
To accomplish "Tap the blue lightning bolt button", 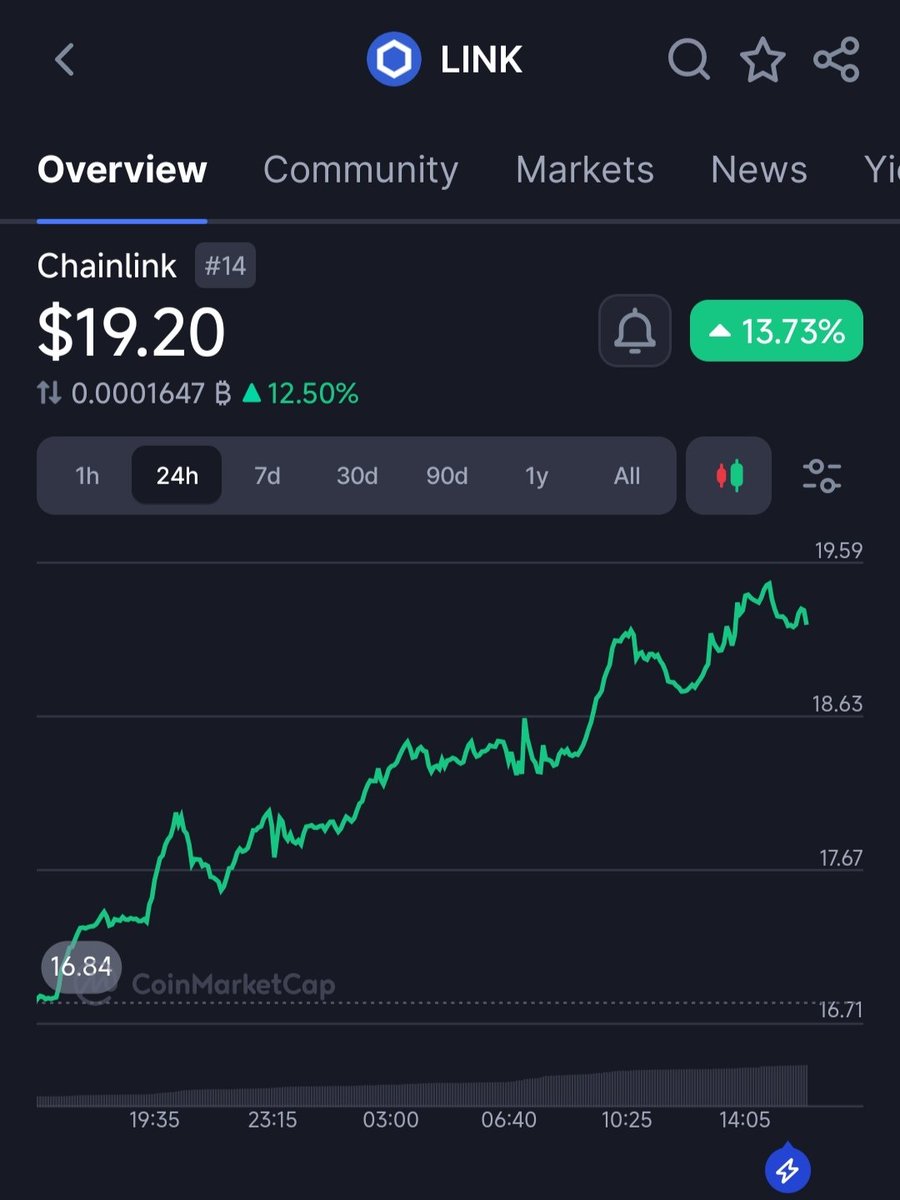I will [x=788, y=1168].
